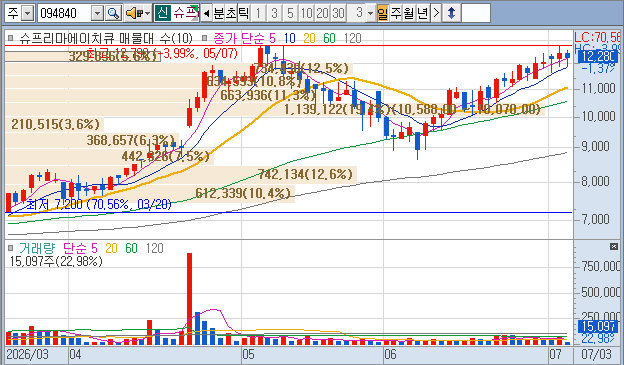Click the left triangle arrow before 분
The height and width of the screenshot is (365, 624).
point(206,13)
